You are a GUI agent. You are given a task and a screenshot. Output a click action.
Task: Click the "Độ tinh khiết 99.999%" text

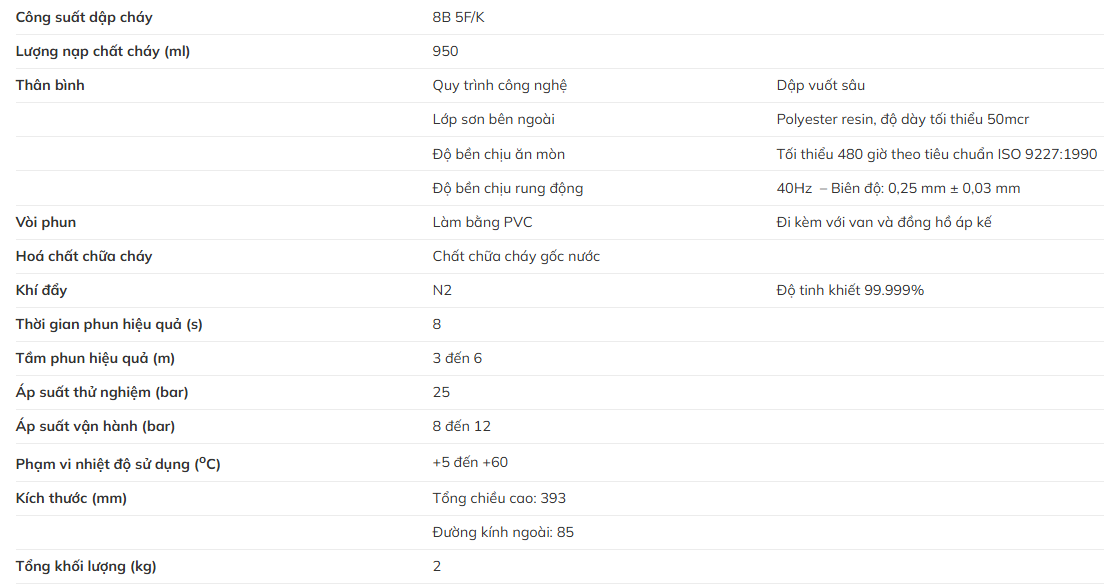(x=850, y=290)
